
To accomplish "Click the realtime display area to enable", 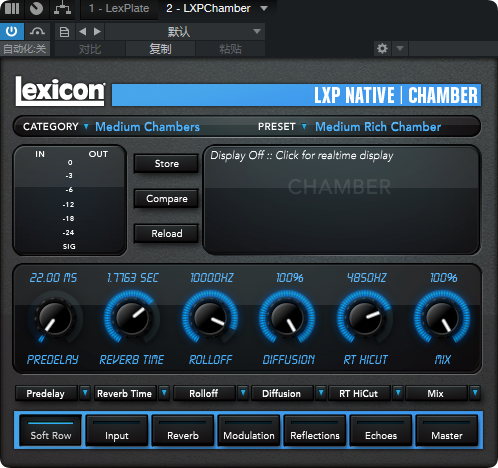I will coord(342,200).
